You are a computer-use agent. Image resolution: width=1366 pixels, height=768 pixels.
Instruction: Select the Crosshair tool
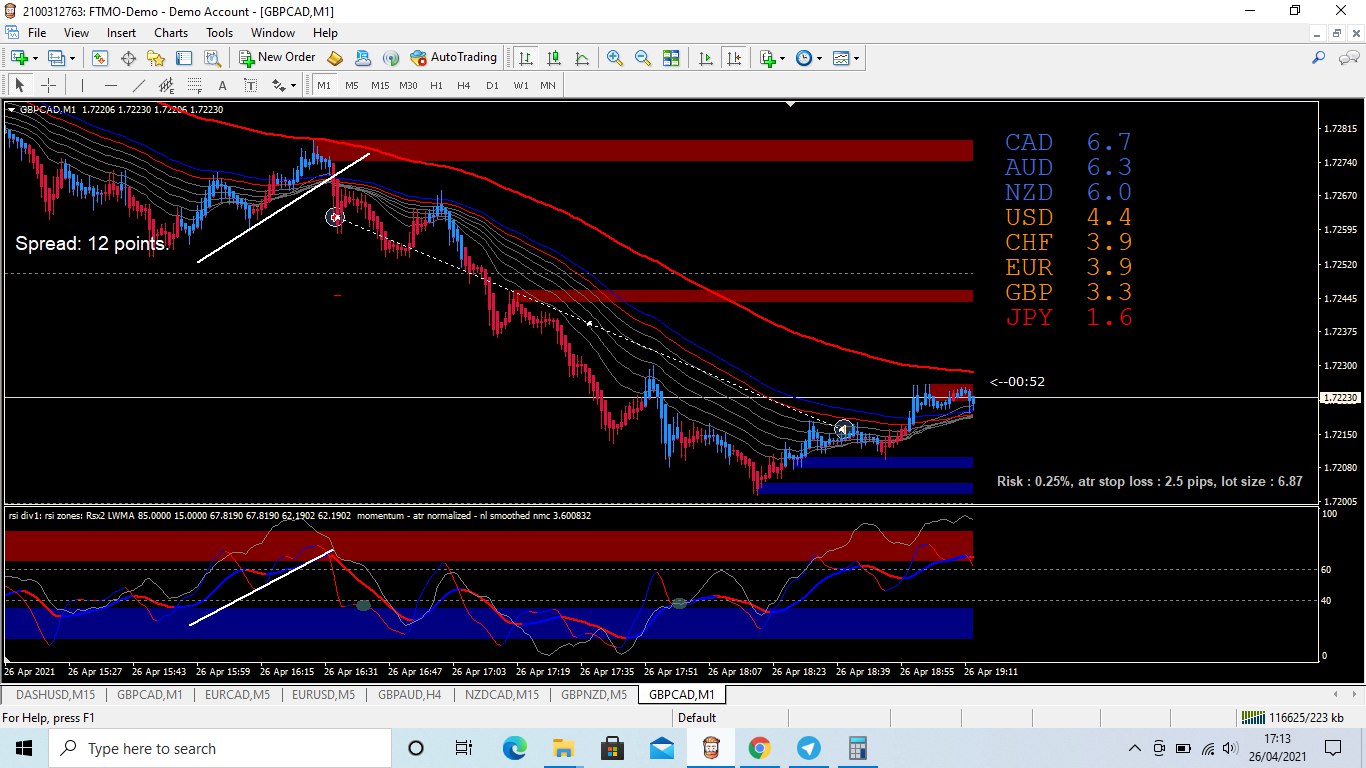(x=47, y=86)
